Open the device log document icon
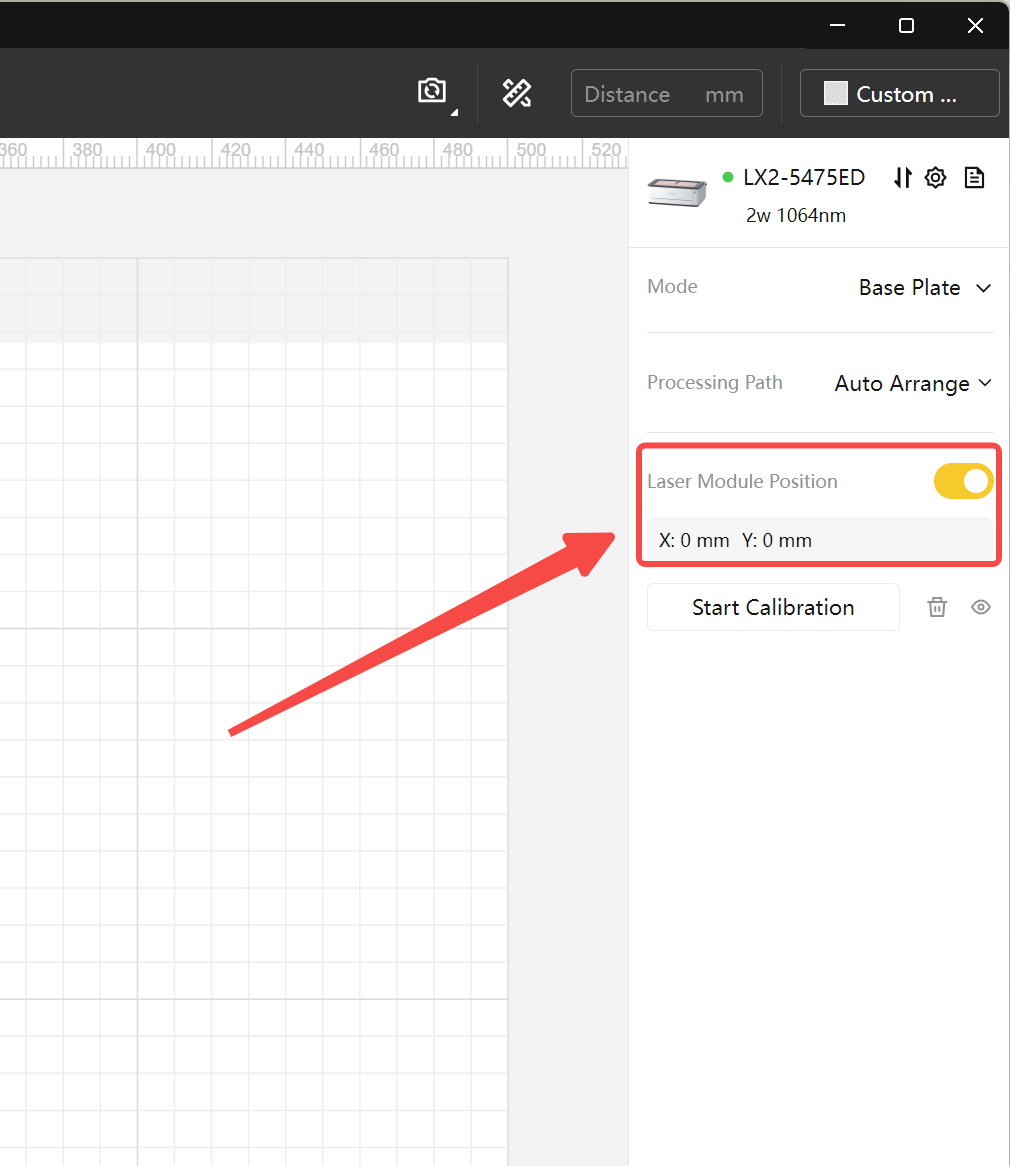 pyautogui.click(x=974, y=178)
